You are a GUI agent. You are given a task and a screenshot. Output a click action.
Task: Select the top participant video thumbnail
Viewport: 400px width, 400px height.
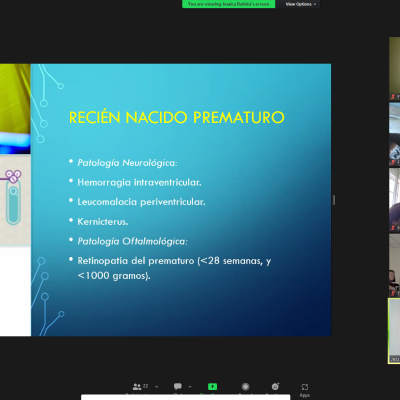[394, 68]
